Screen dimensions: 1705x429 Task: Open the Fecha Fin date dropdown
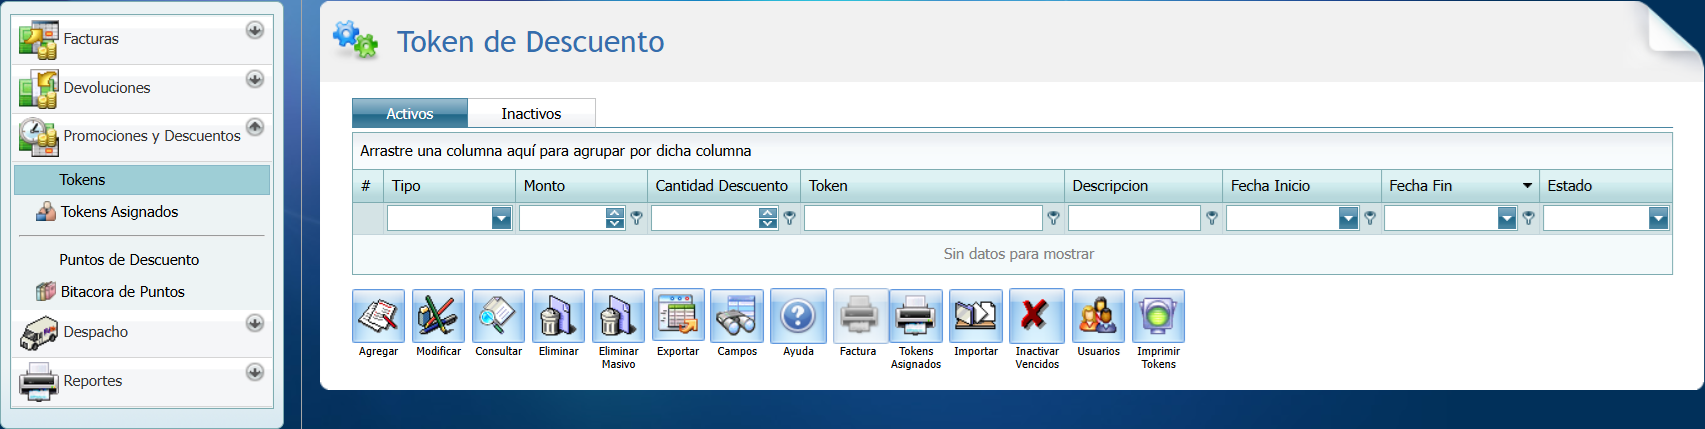click(1507, 218)
